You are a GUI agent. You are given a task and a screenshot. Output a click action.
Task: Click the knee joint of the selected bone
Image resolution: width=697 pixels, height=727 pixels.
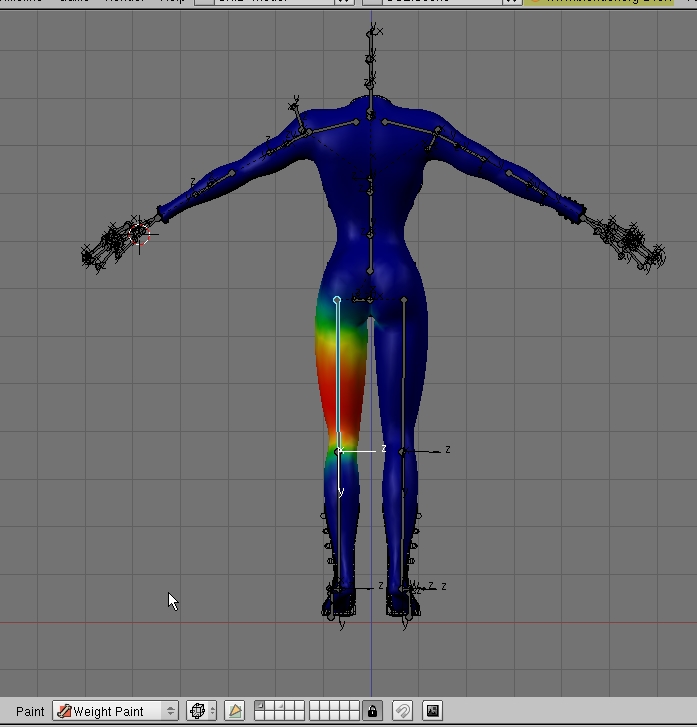pyautogui.click(x=339, y=451)
